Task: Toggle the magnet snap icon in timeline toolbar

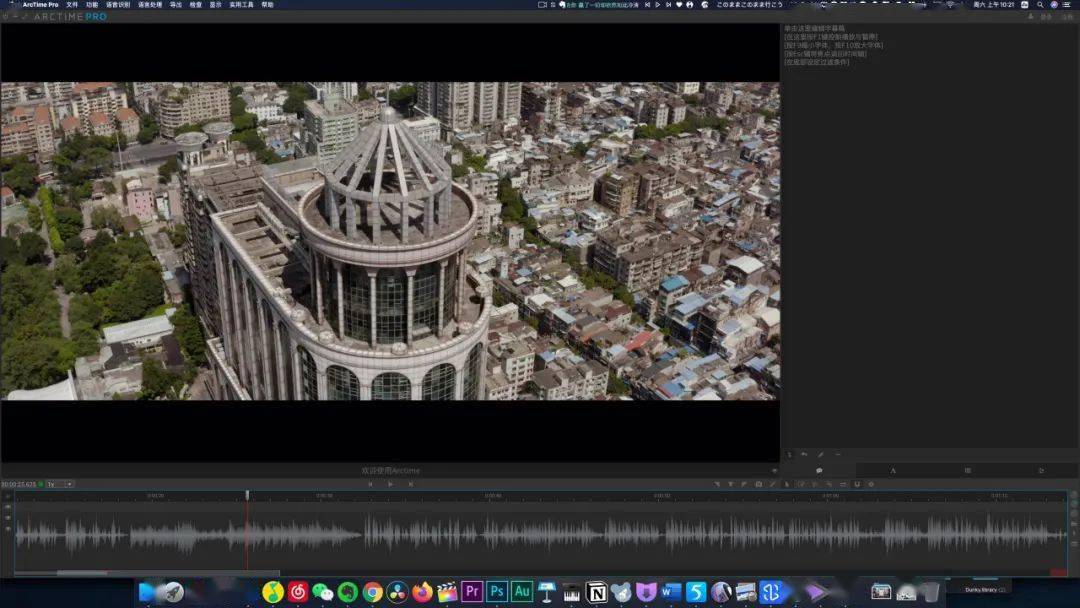Action: coord(857,484)
